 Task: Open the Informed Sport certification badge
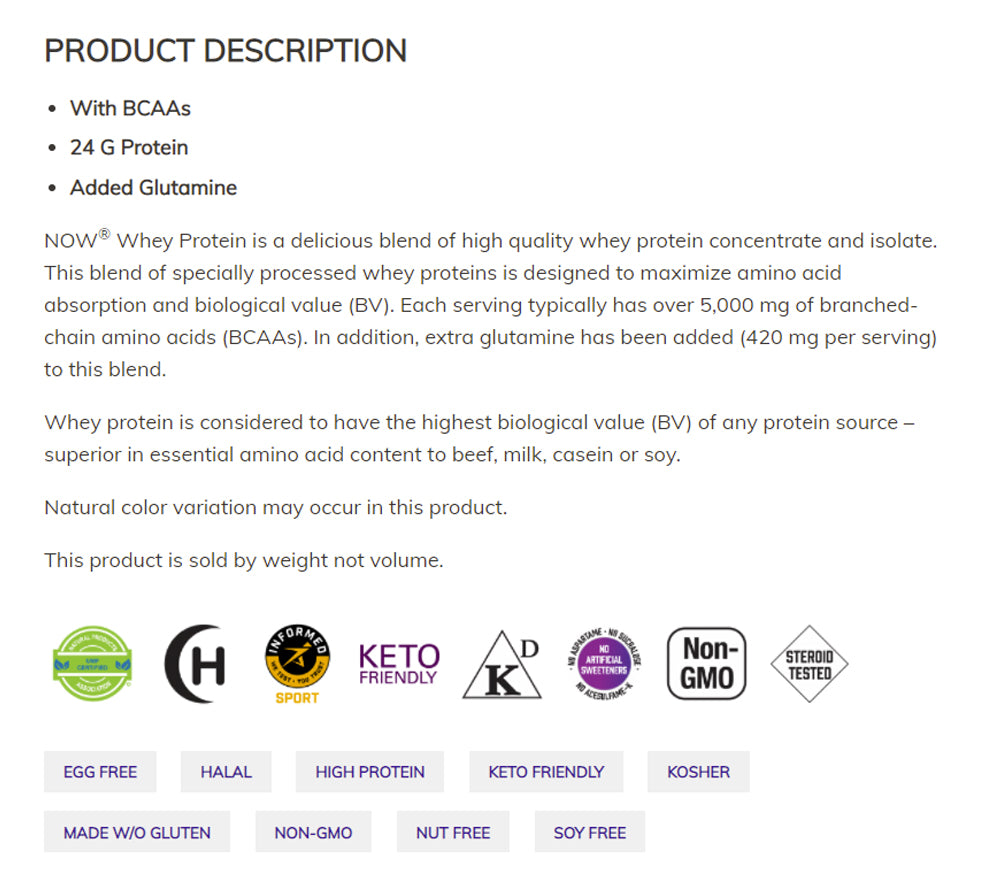coord(297,663)
